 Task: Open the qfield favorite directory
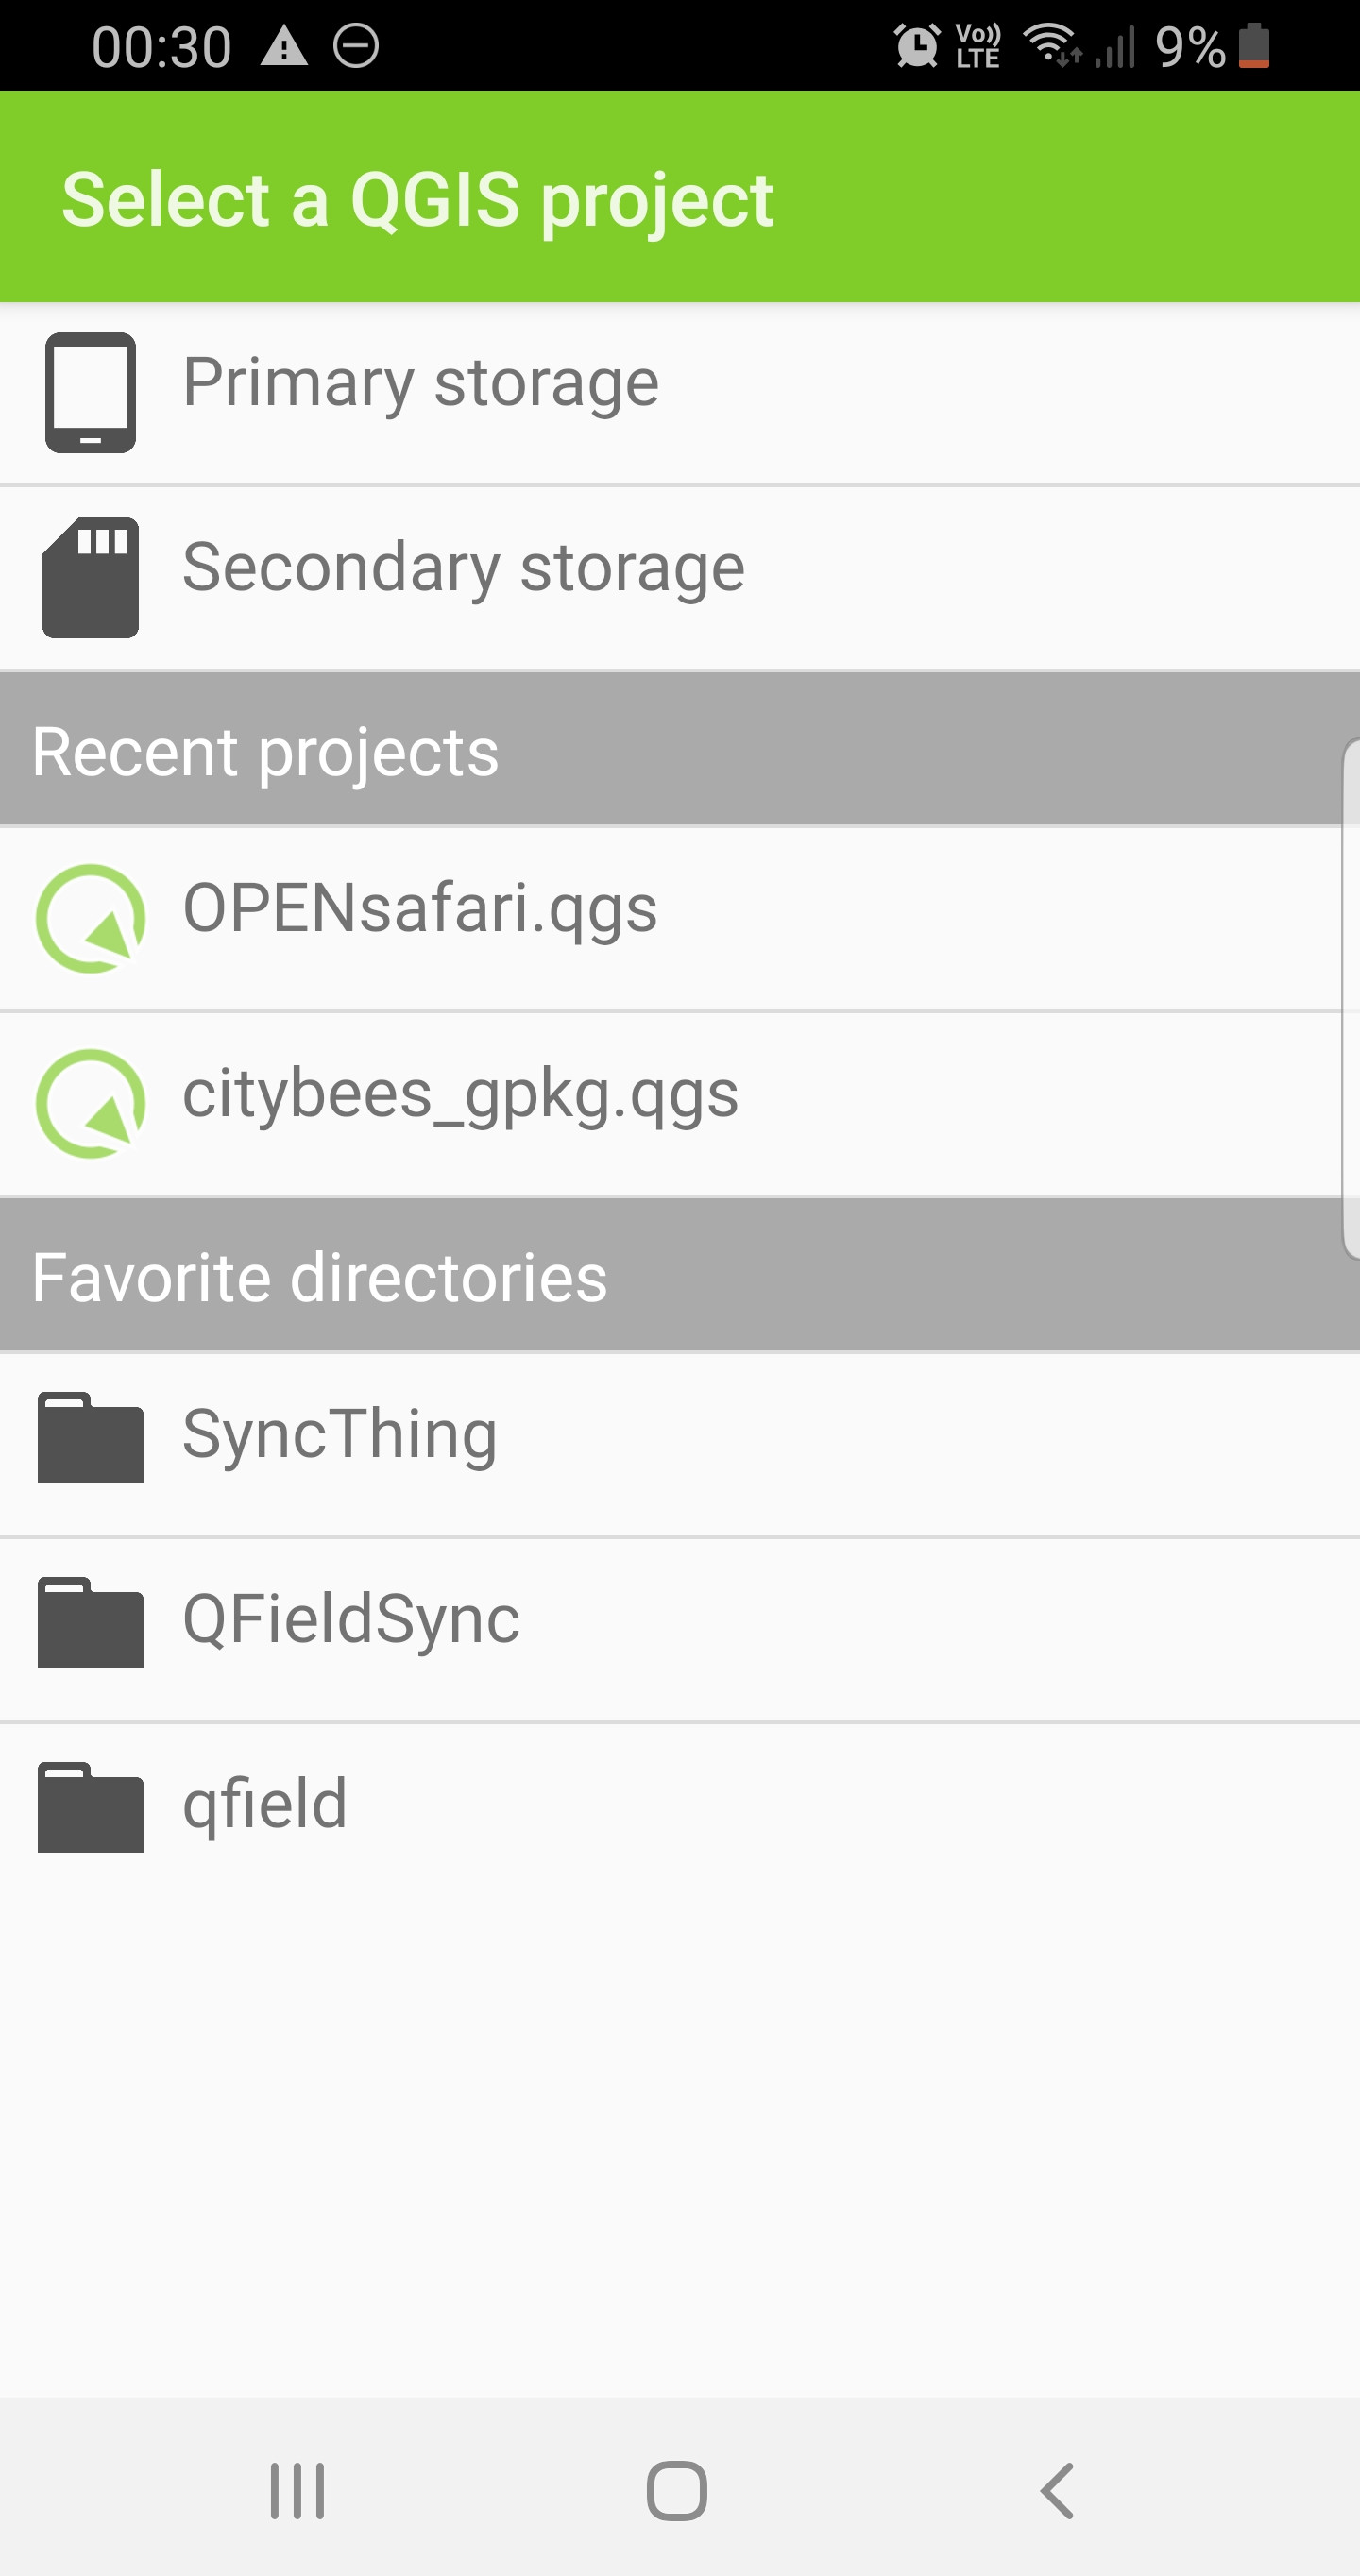tap(265, 1805)
